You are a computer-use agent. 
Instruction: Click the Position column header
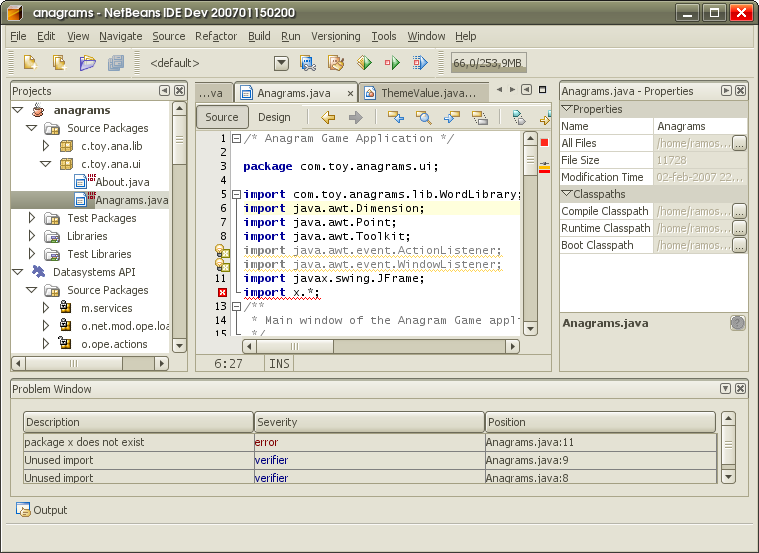pyautogui.click(x=601, y=422)
